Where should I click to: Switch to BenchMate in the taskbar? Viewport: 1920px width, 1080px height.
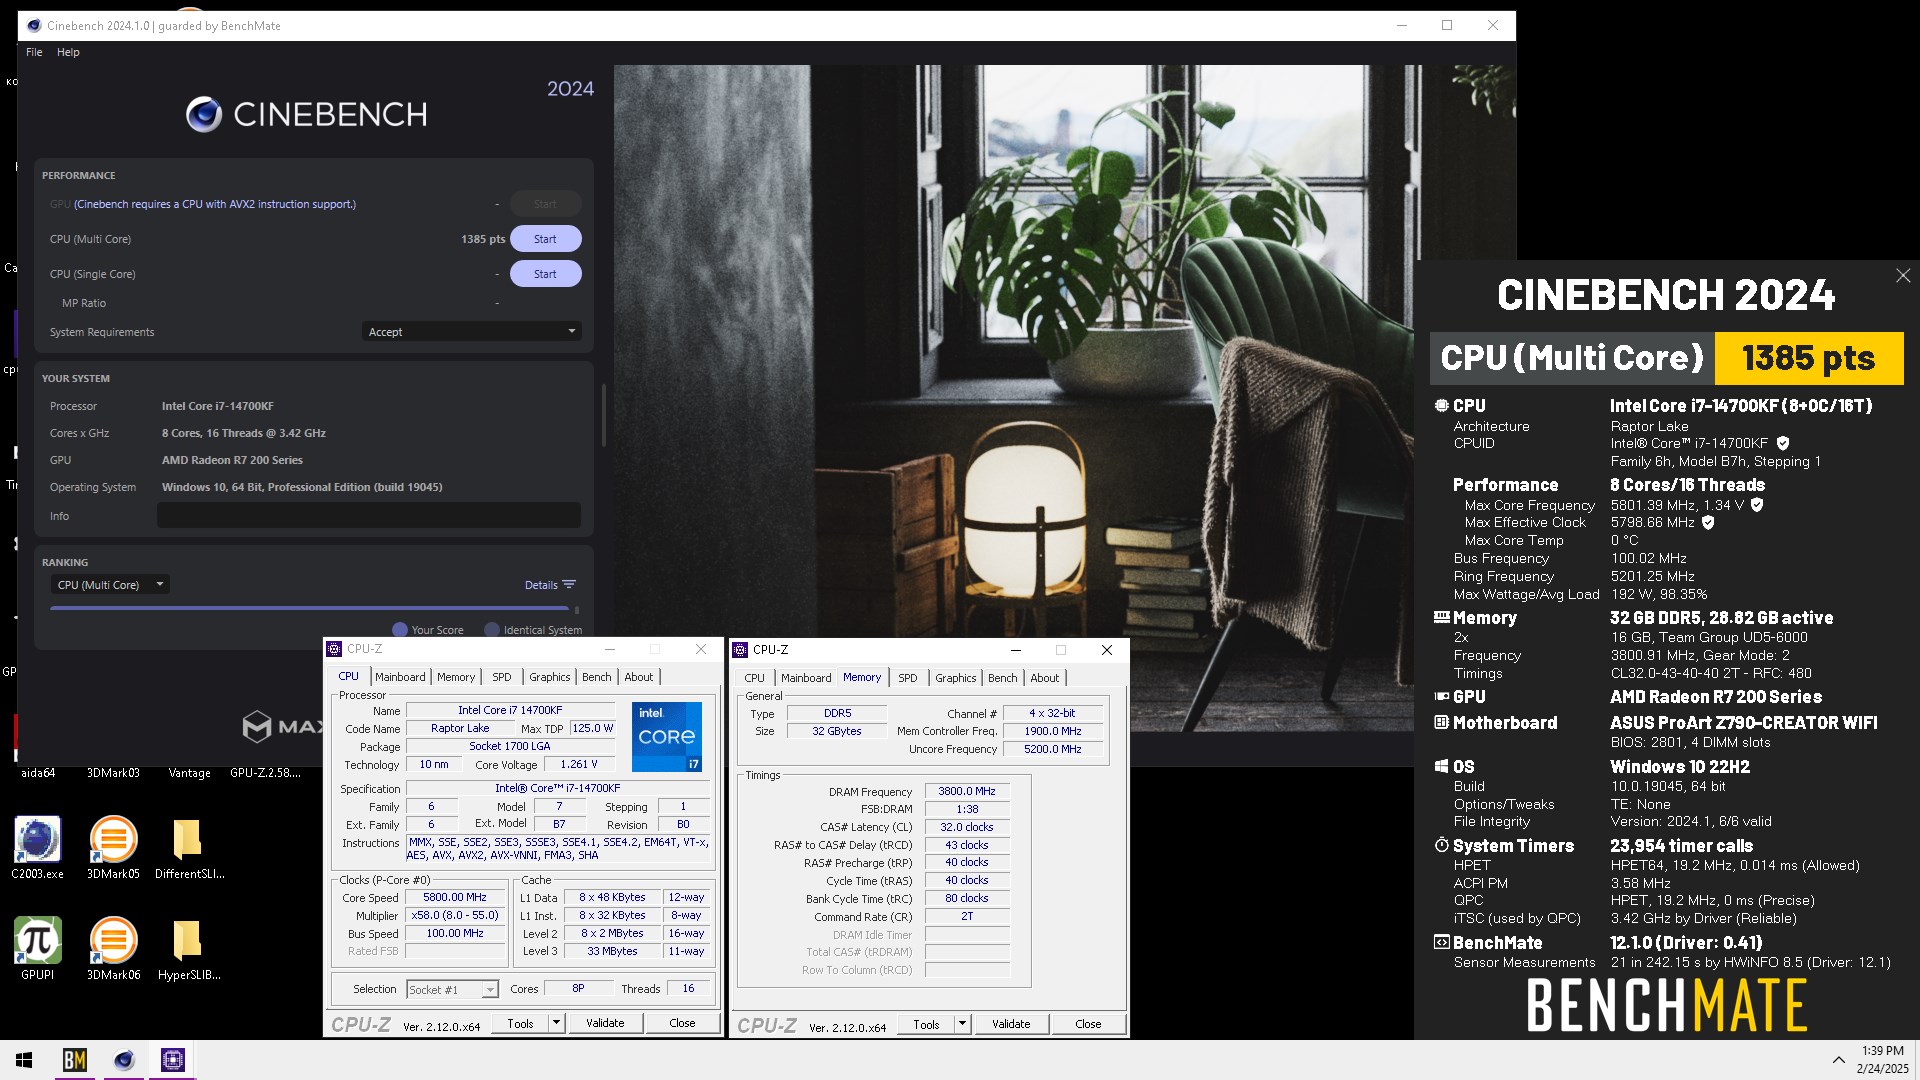[75, 1060]
